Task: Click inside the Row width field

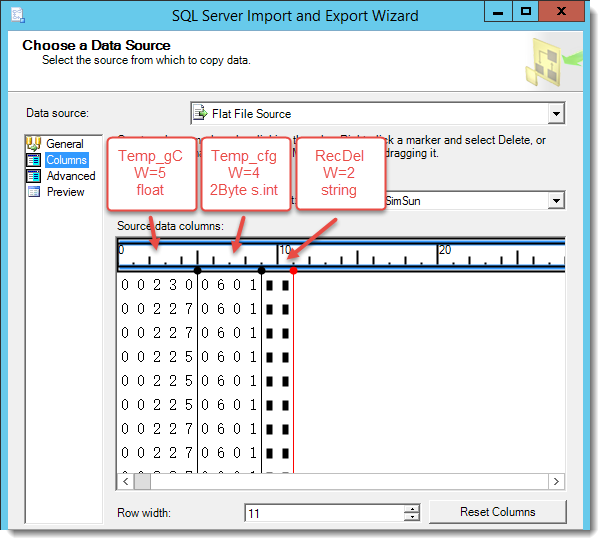Action: [x=323, y=513]
